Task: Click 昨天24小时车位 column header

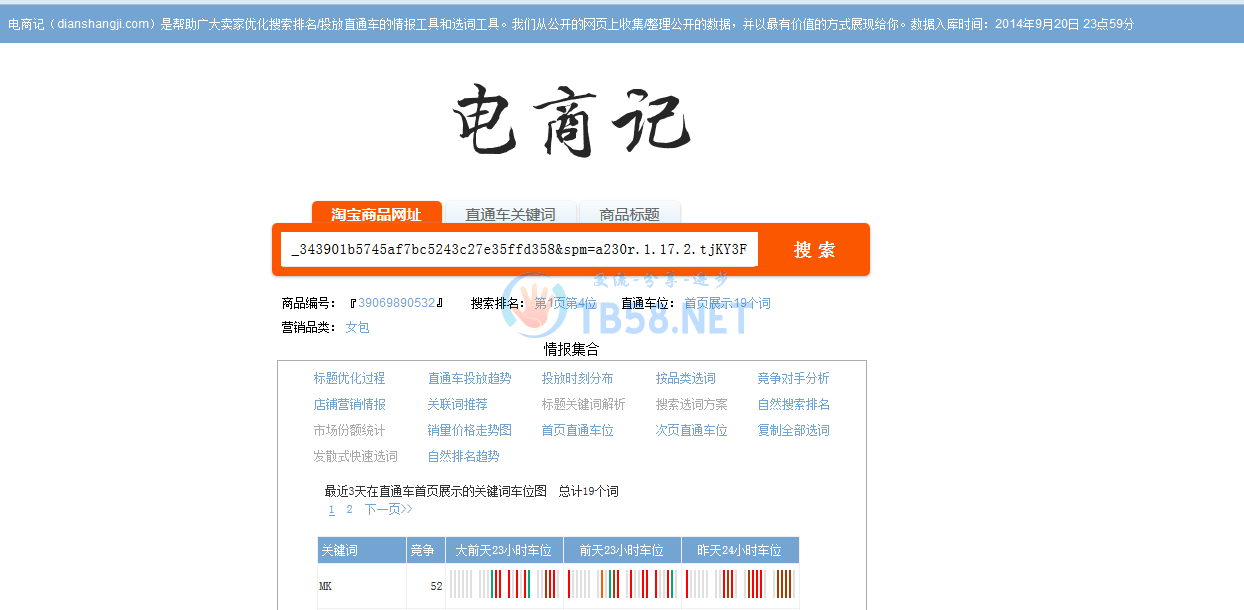Action: 740,550
